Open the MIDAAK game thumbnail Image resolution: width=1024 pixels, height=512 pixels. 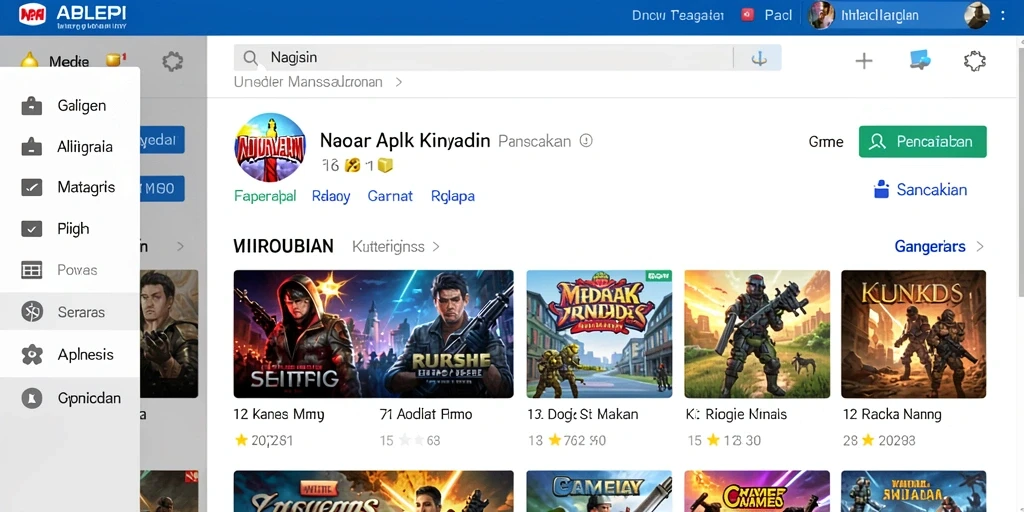tap(600, 334)
